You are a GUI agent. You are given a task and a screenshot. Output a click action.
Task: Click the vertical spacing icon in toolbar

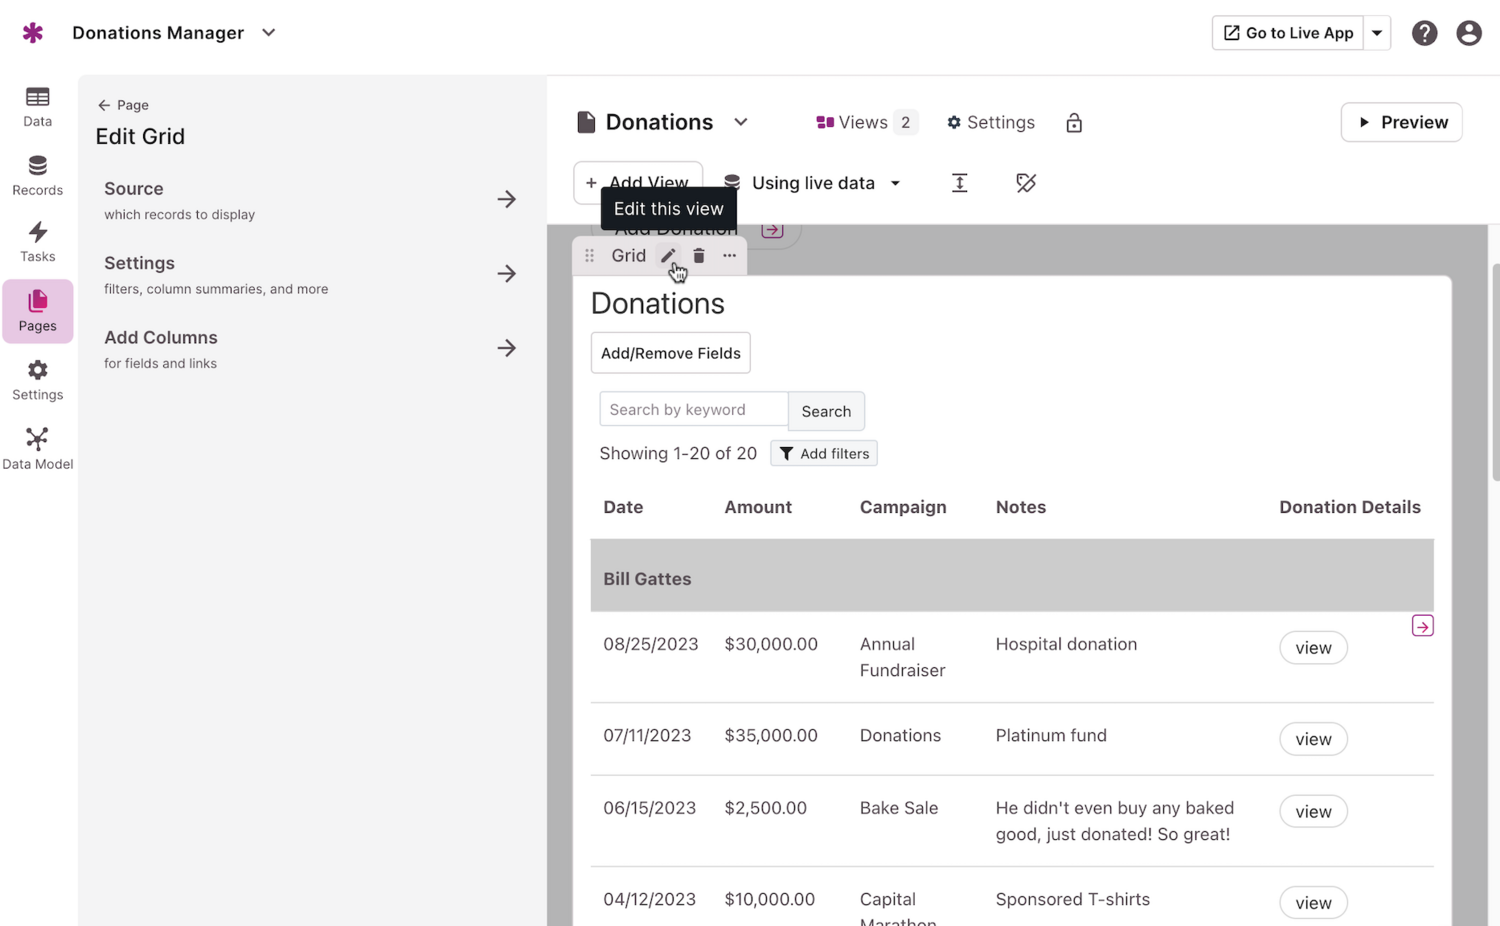pos(959,183)
